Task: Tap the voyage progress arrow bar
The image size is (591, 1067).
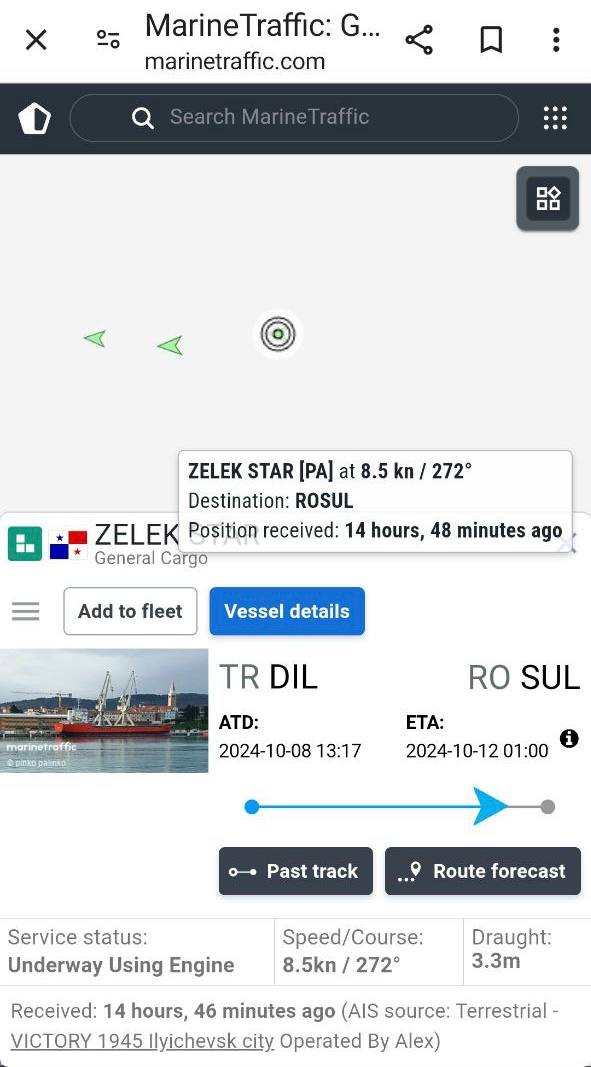Action: click(x=400, y=806)
